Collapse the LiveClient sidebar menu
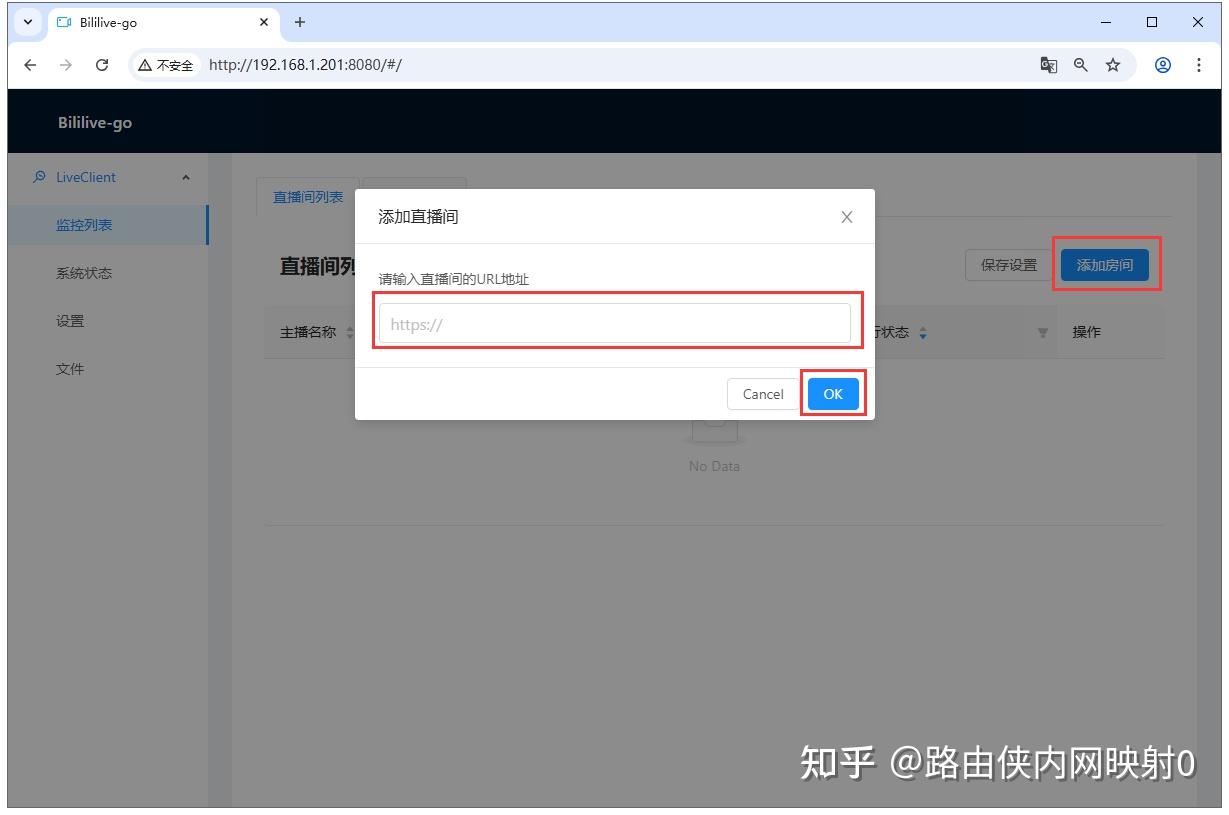This screenshot has height=815, width=1229. 185,178
